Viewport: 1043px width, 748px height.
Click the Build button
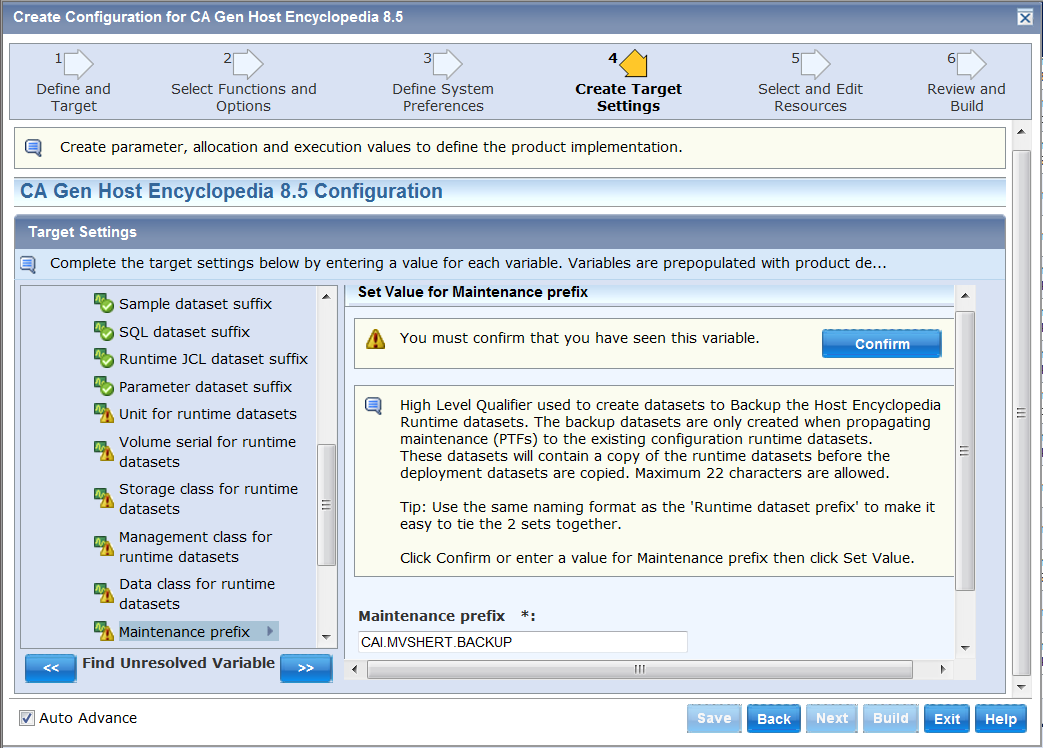[x=891, y=719]
